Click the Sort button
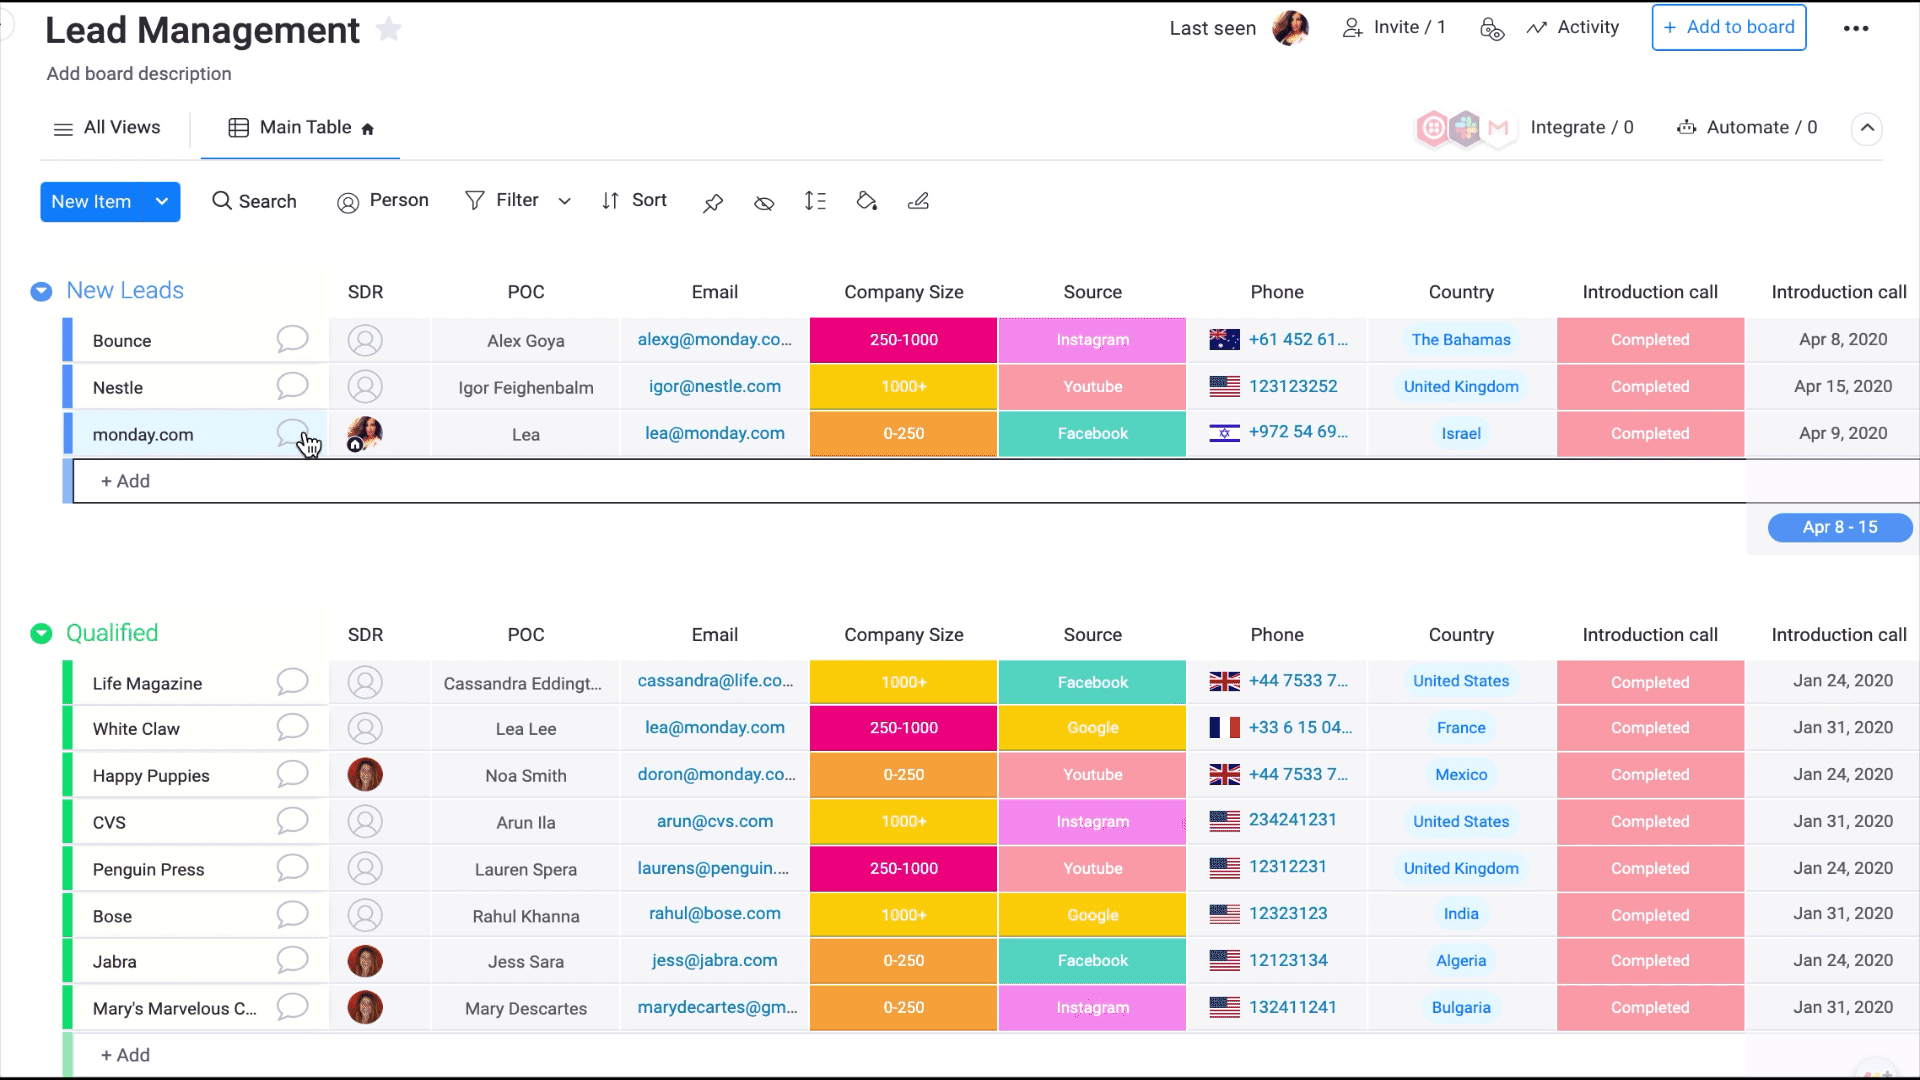Image resolution: width=1920 pixels, height=1080 pixels. click(634, 201)
